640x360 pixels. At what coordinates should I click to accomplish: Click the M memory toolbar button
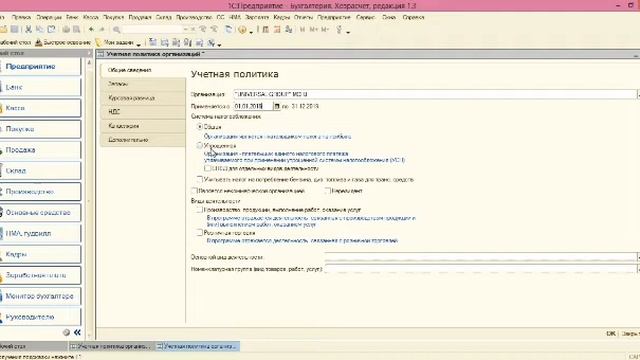point(302,29)
